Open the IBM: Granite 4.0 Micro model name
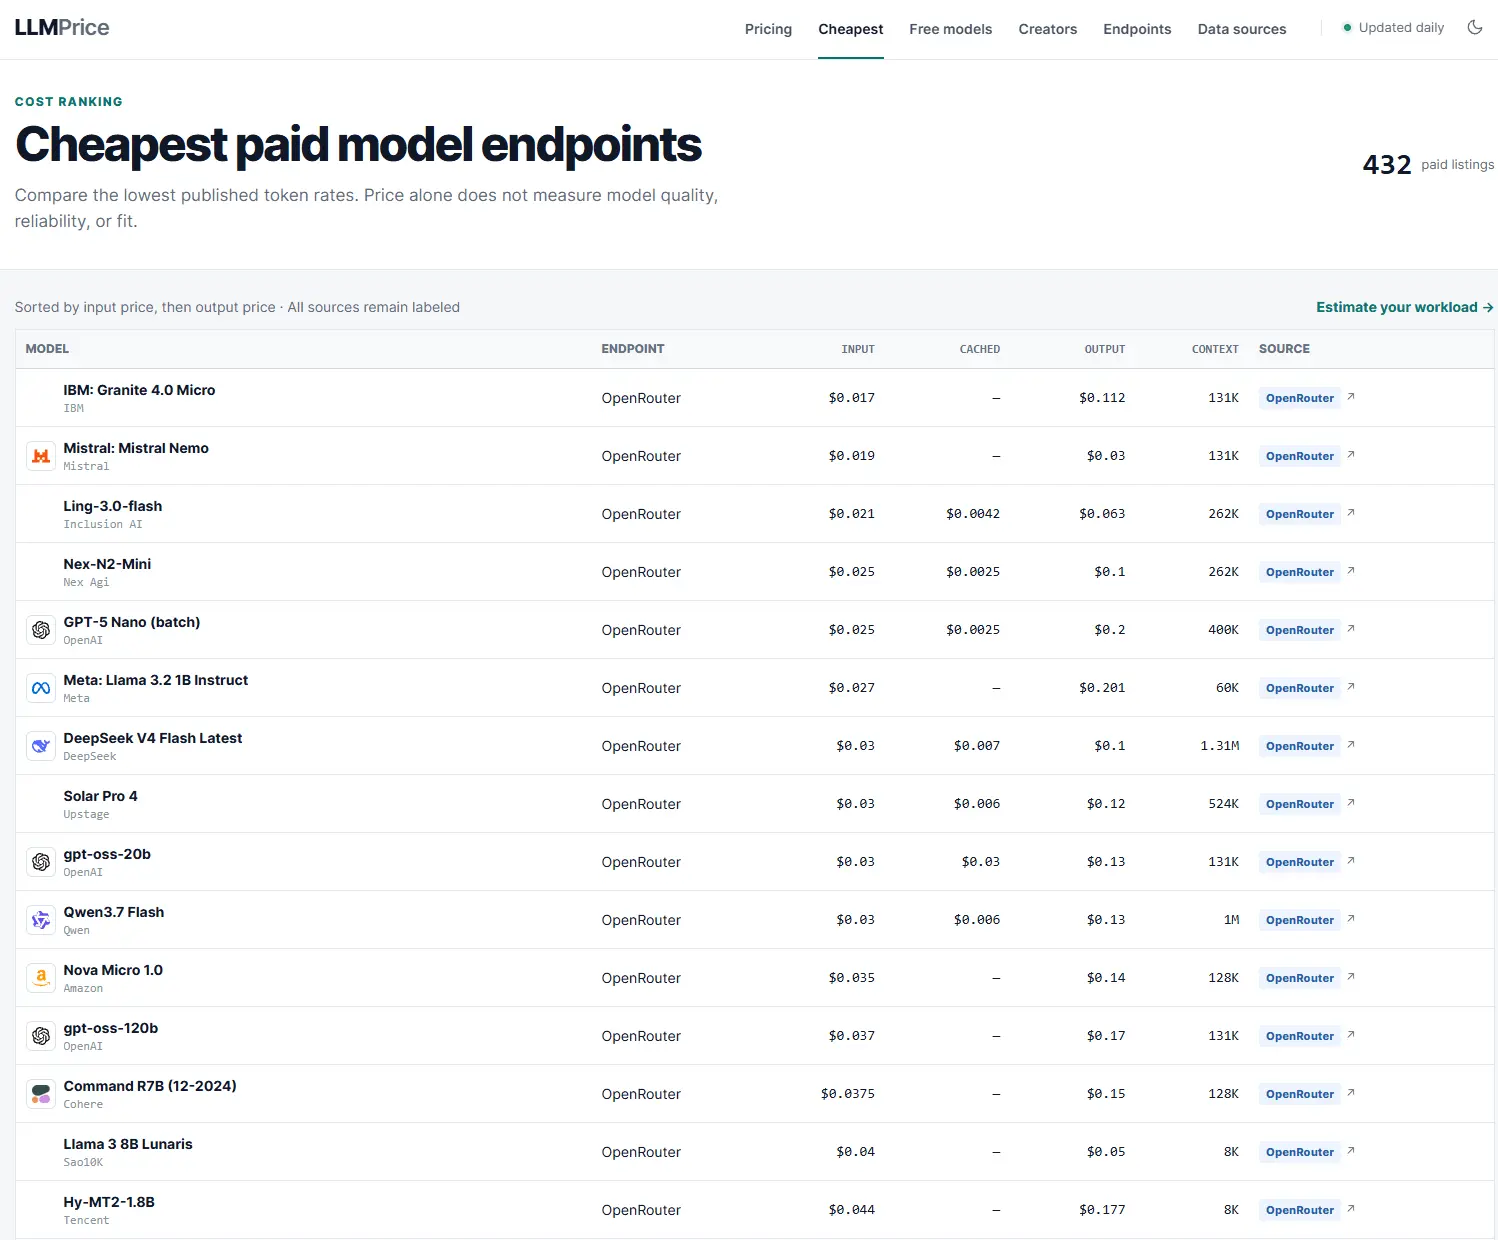 (x=139, y=390)
